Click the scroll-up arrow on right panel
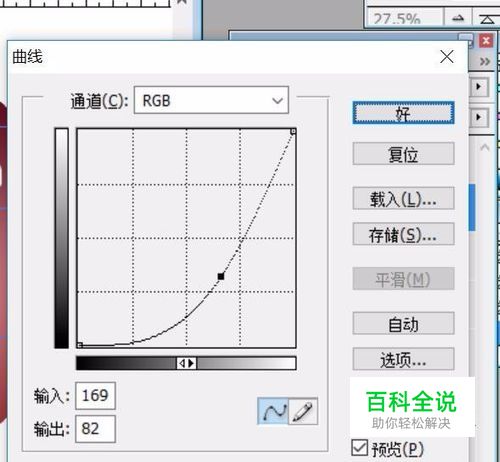Screen dimensions: 500x462 click(x=485, y=147)
